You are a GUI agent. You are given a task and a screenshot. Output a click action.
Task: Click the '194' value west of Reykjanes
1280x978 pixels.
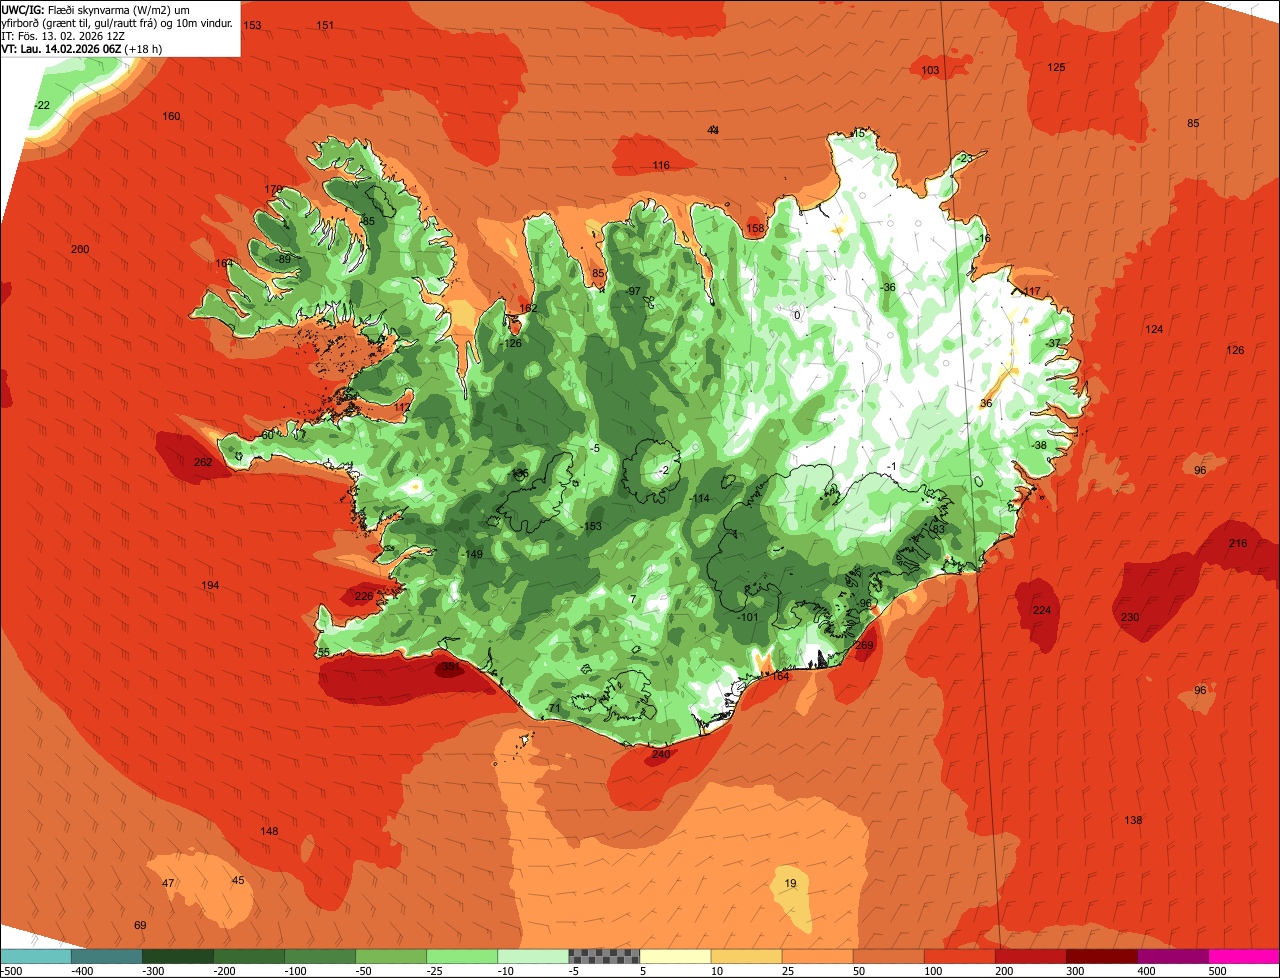210,585
